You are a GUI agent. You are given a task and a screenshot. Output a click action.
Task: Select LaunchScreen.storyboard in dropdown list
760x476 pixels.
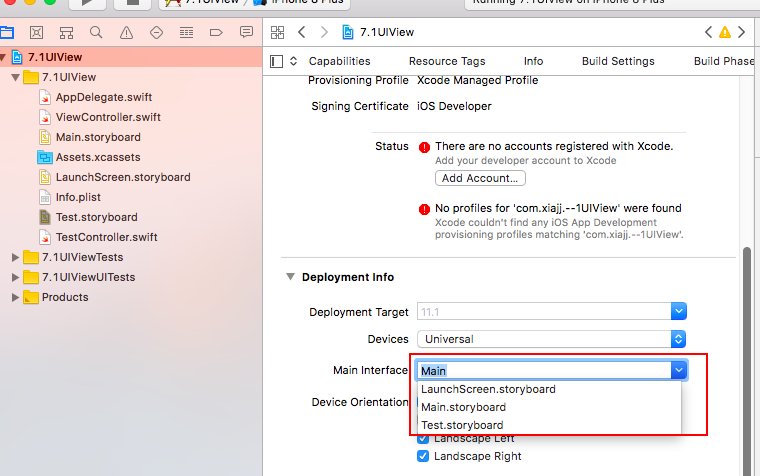pos(488,389)
